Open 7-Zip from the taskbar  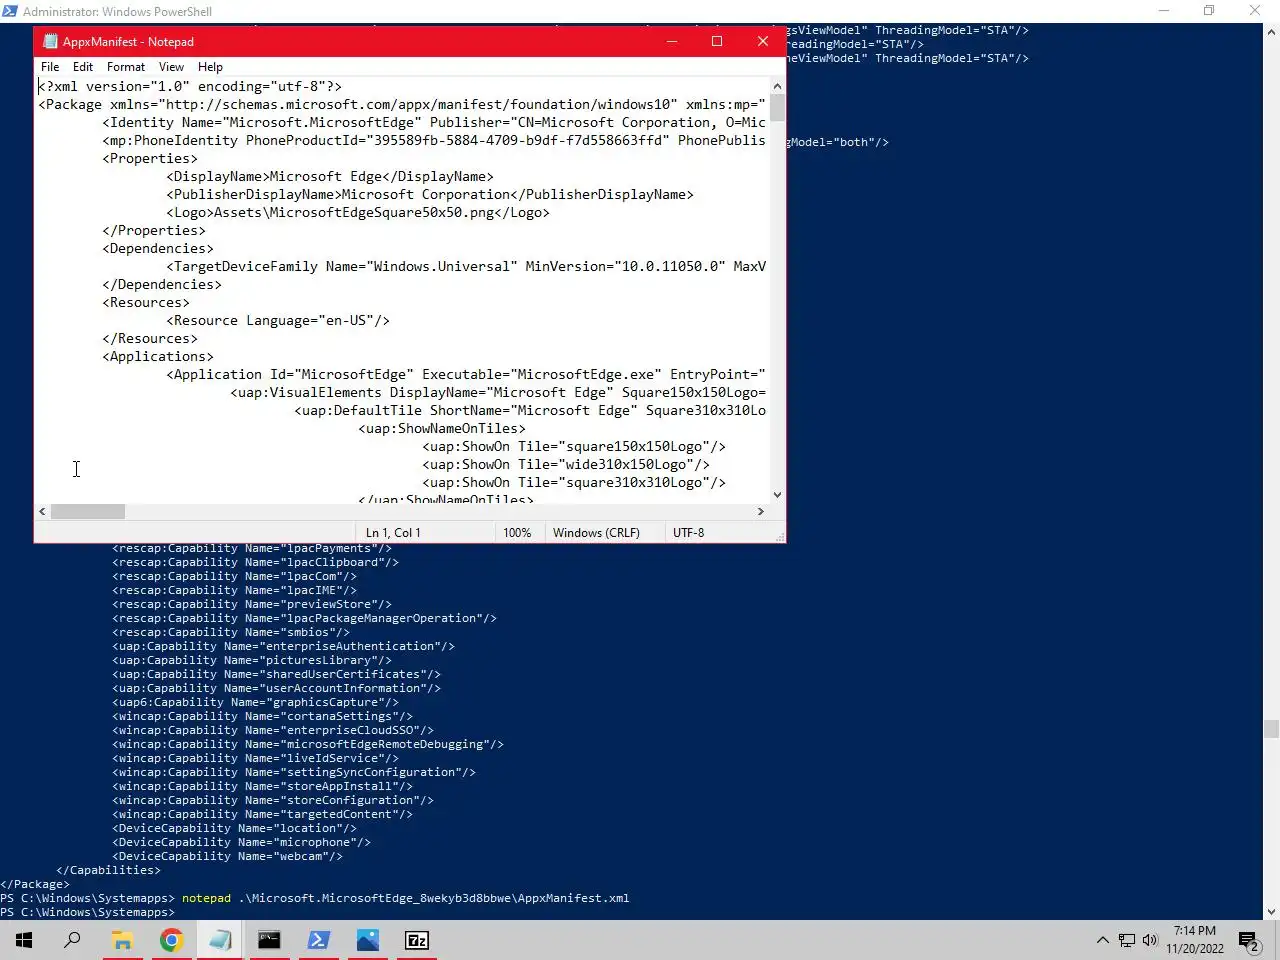[416, 940]
